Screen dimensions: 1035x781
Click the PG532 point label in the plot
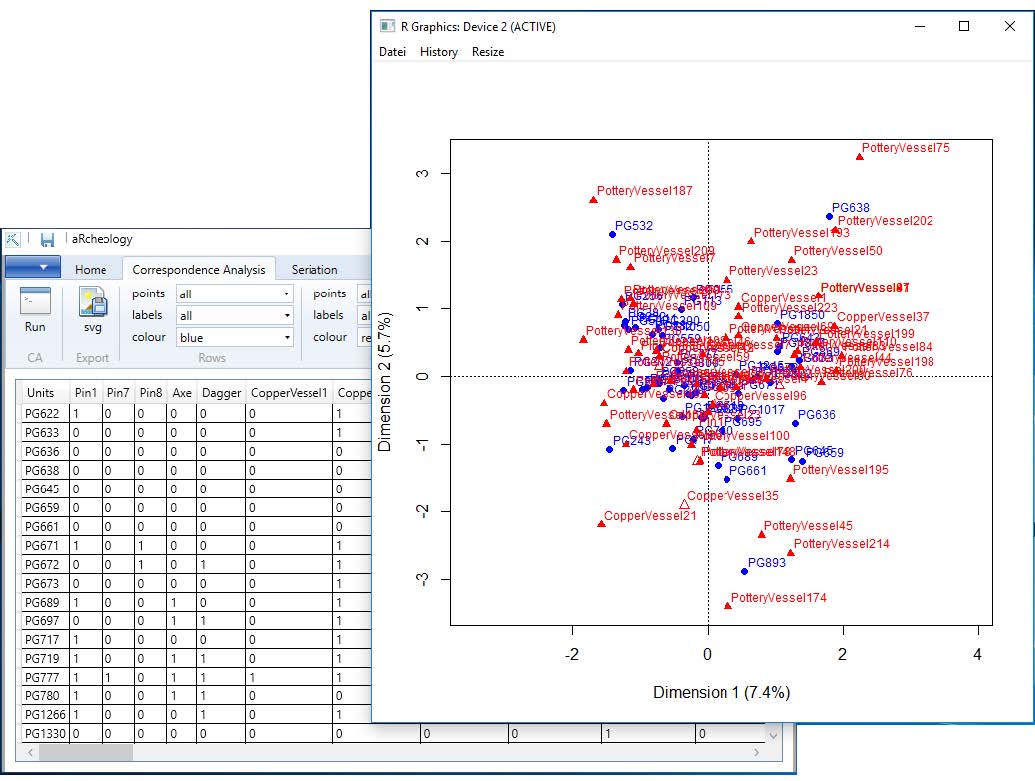634,226
